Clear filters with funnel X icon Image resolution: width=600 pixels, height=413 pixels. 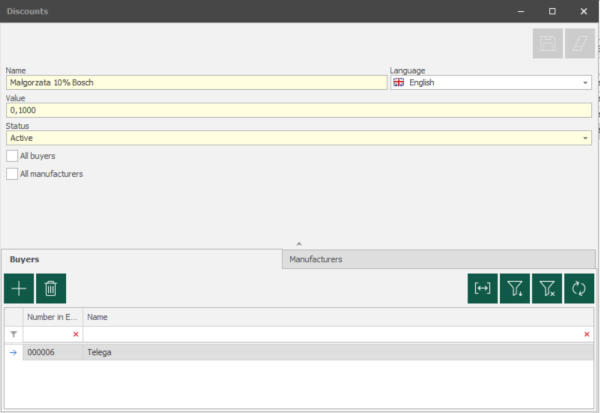point(547,288)
